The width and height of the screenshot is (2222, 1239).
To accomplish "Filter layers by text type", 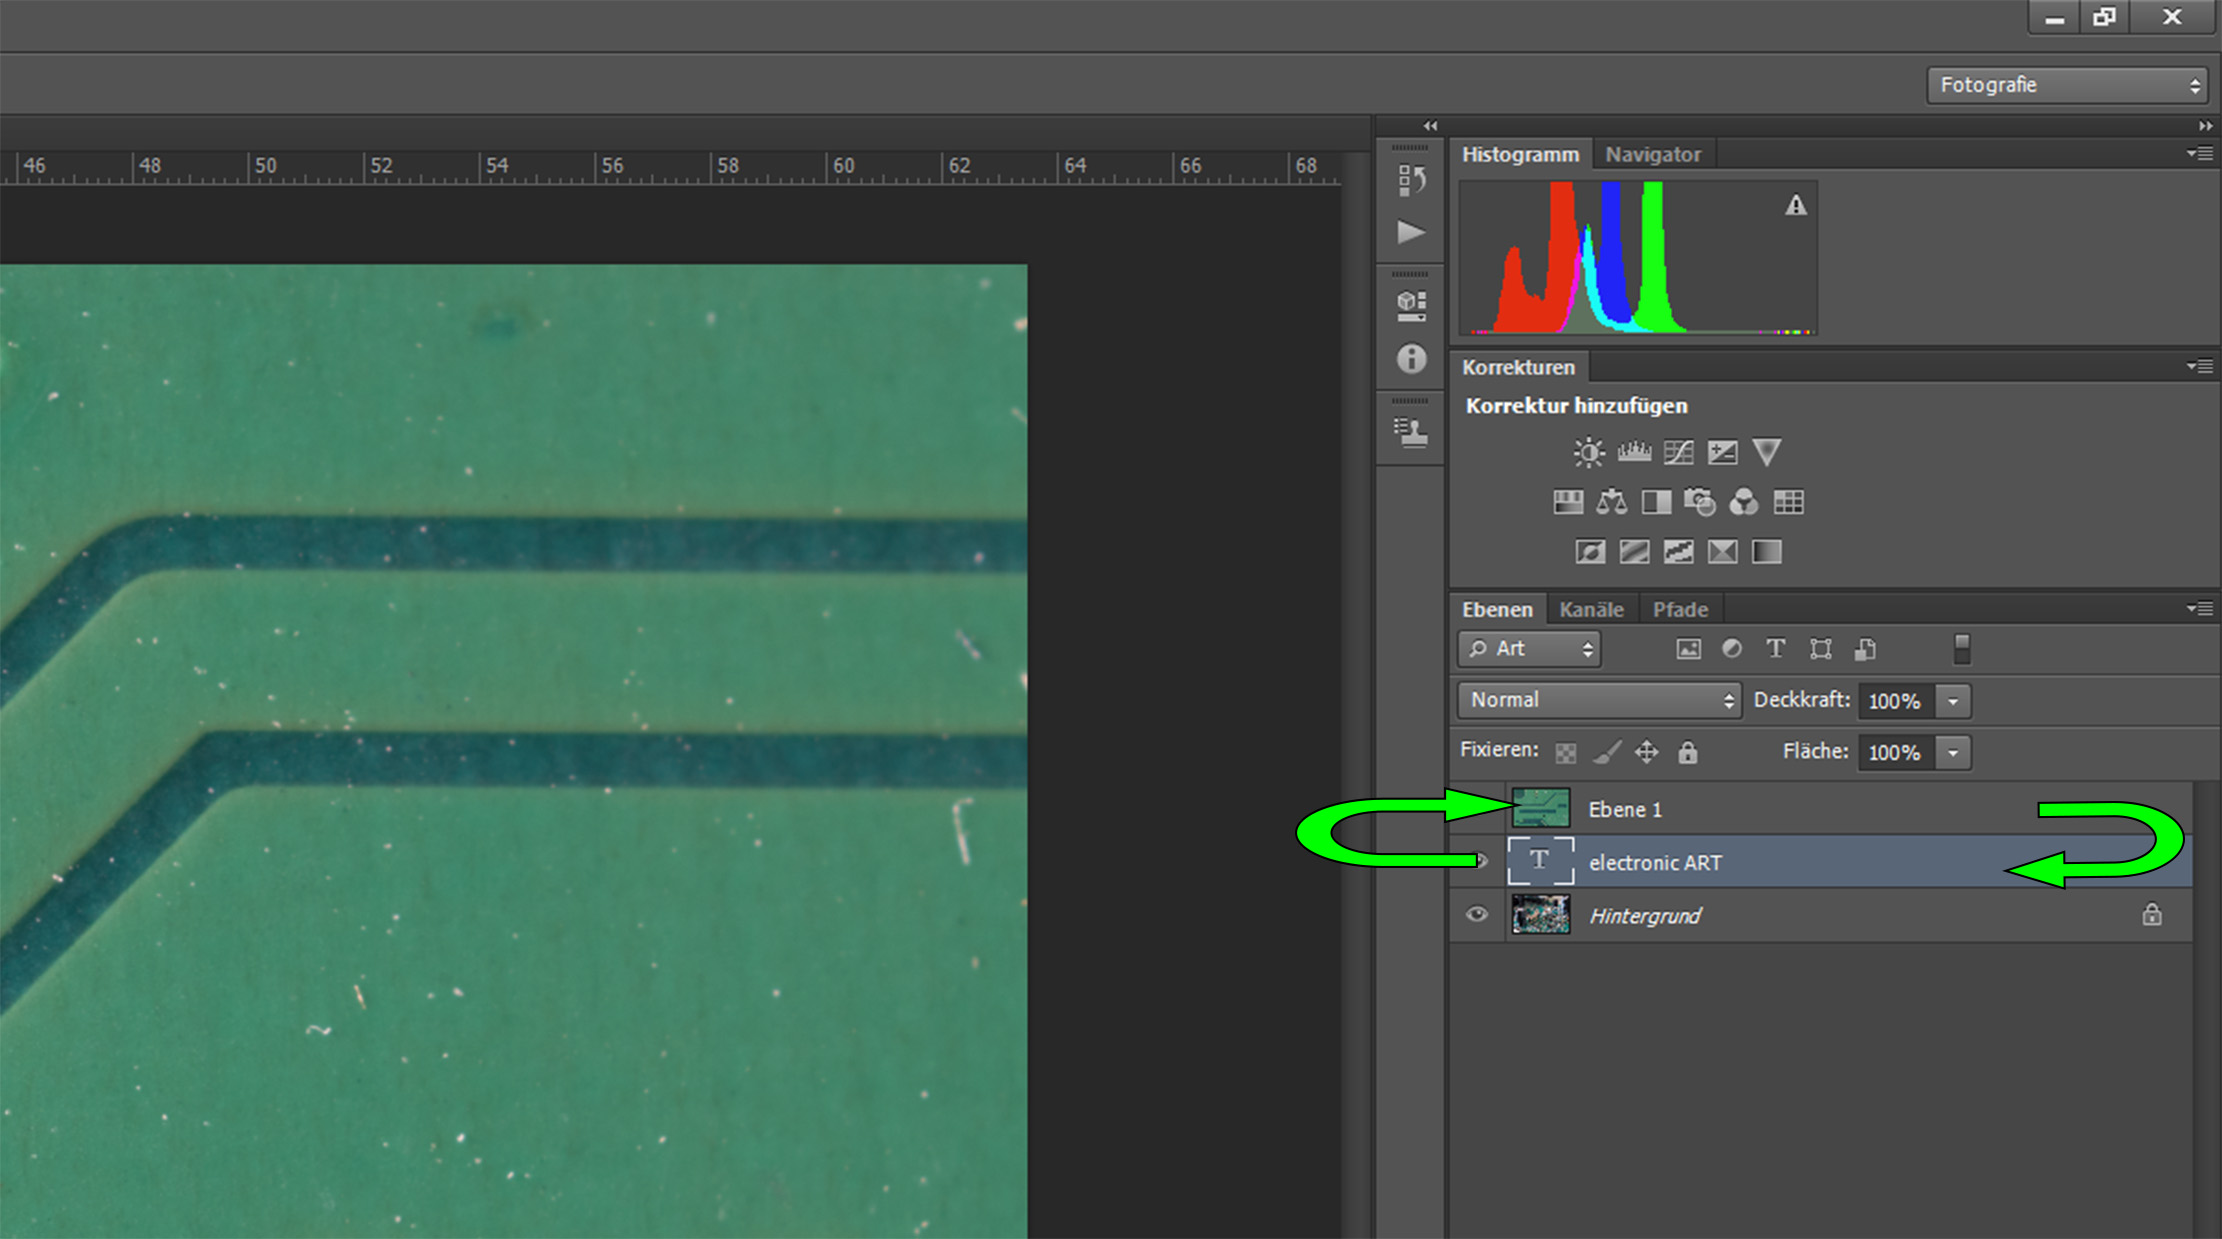I will [x=1775, y=649].
